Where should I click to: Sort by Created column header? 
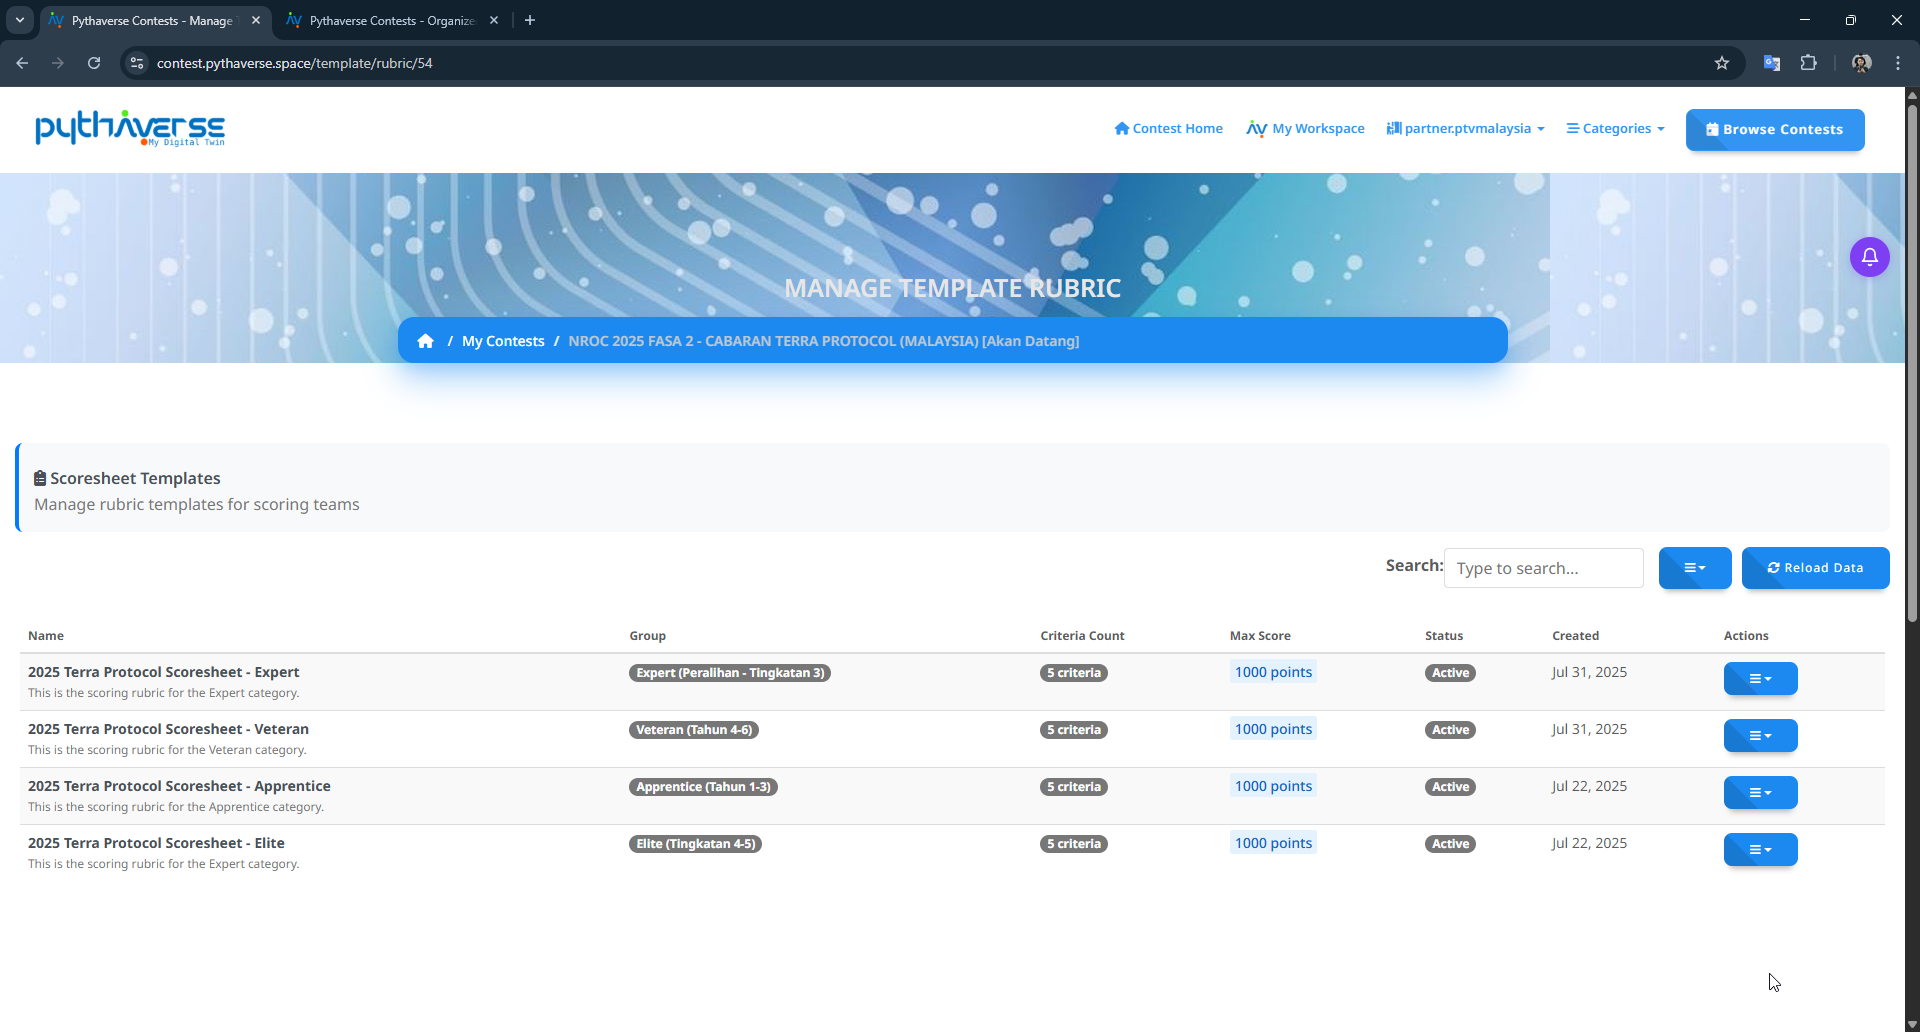1575,636
